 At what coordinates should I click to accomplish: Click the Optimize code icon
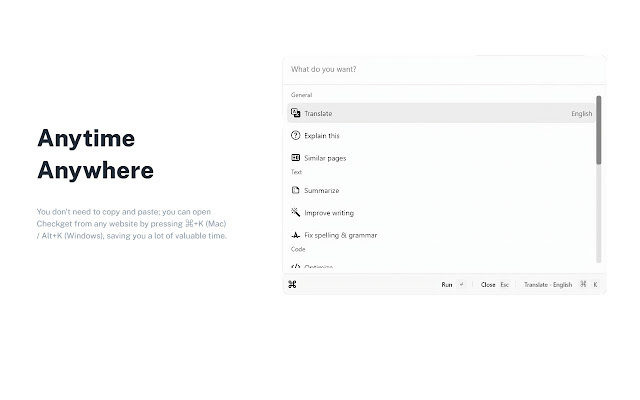296,266
